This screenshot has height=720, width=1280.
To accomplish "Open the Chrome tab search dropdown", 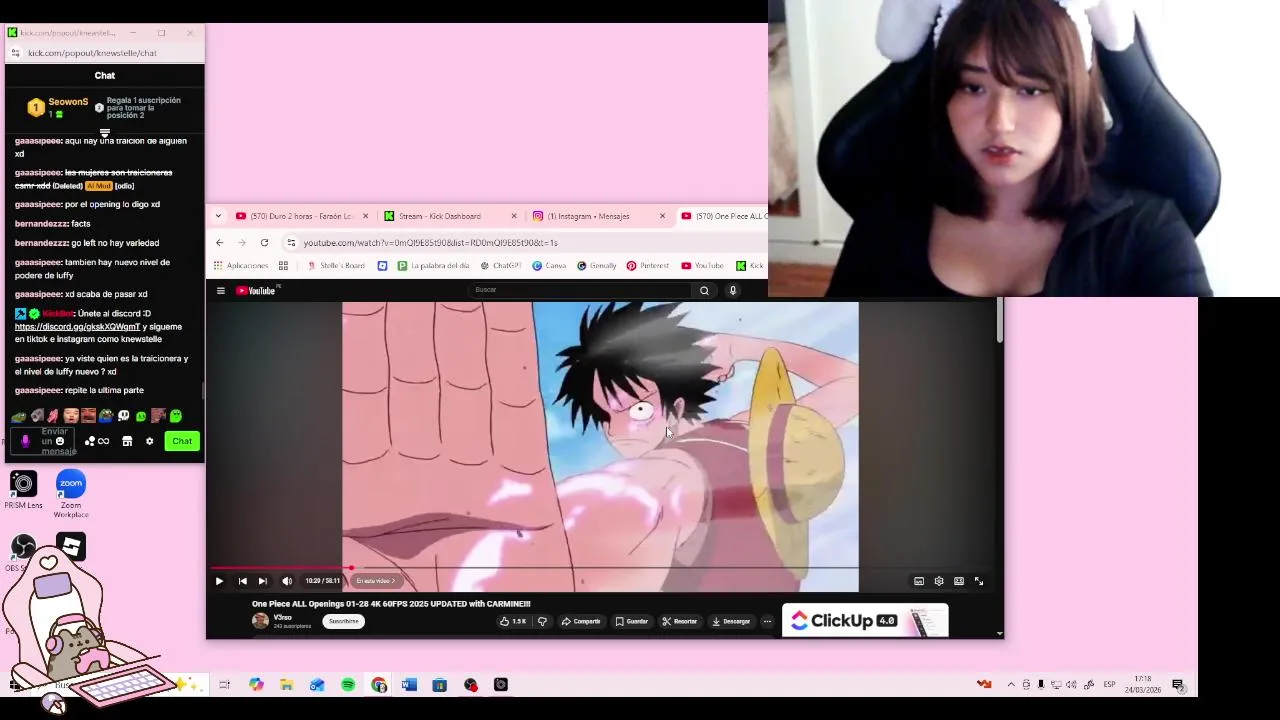I will (219, 216).
